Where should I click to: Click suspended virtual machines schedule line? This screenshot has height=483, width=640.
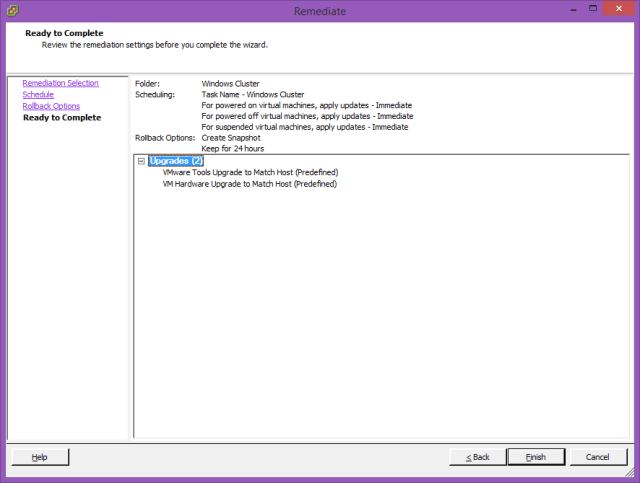tap(305, 127)
